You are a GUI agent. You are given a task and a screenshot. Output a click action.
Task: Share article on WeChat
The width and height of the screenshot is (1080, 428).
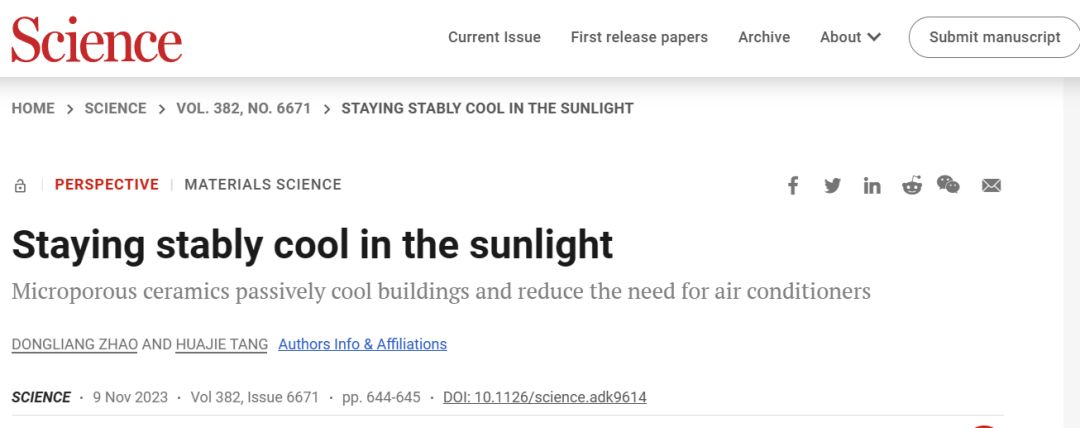pos(948,184)
